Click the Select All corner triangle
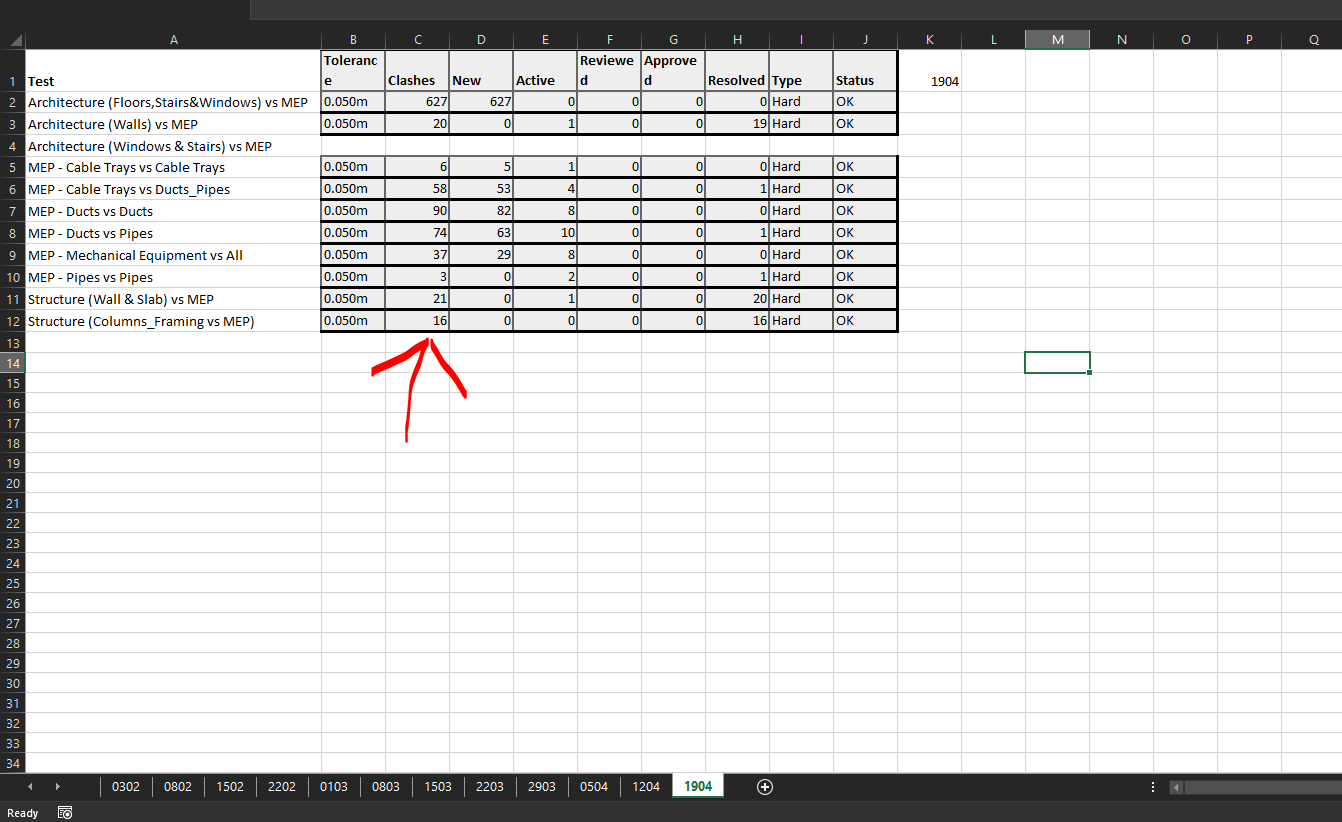Screen dimensions: 1342x822 (16, 40)
